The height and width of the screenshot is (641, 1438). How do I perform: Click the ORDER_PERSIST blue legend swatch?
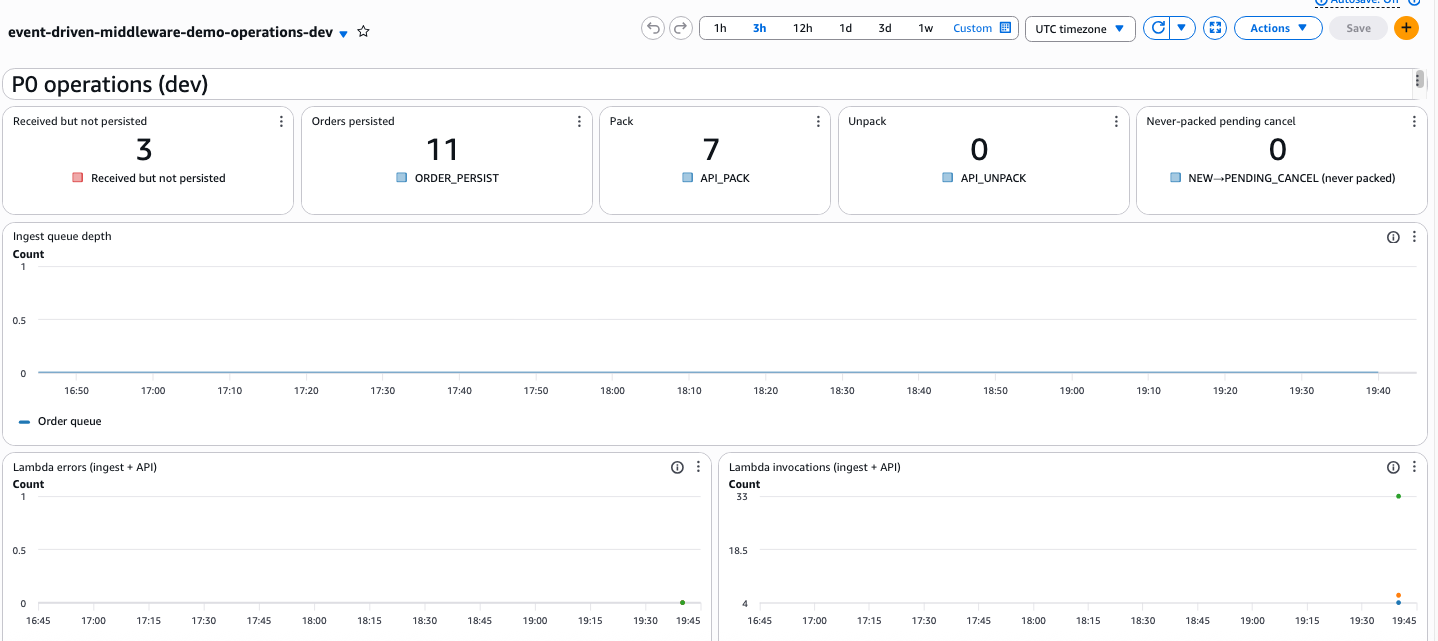coord(401,178)
